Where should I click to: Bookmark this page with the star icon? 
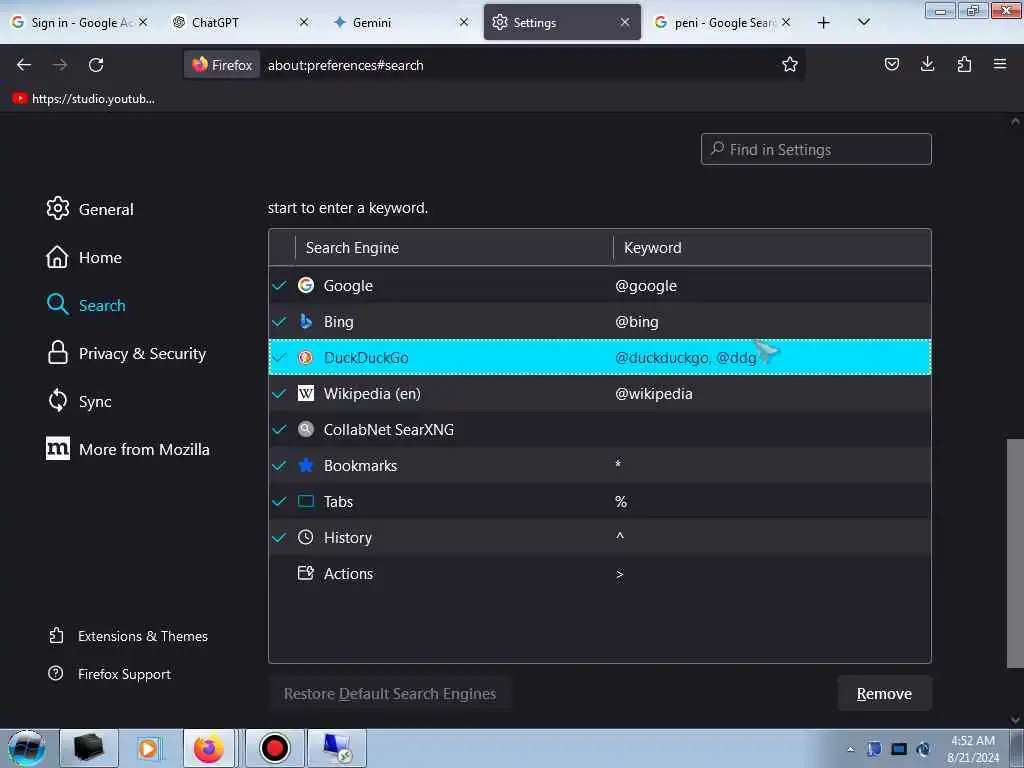pyautogui.click(x=790, y=65)
